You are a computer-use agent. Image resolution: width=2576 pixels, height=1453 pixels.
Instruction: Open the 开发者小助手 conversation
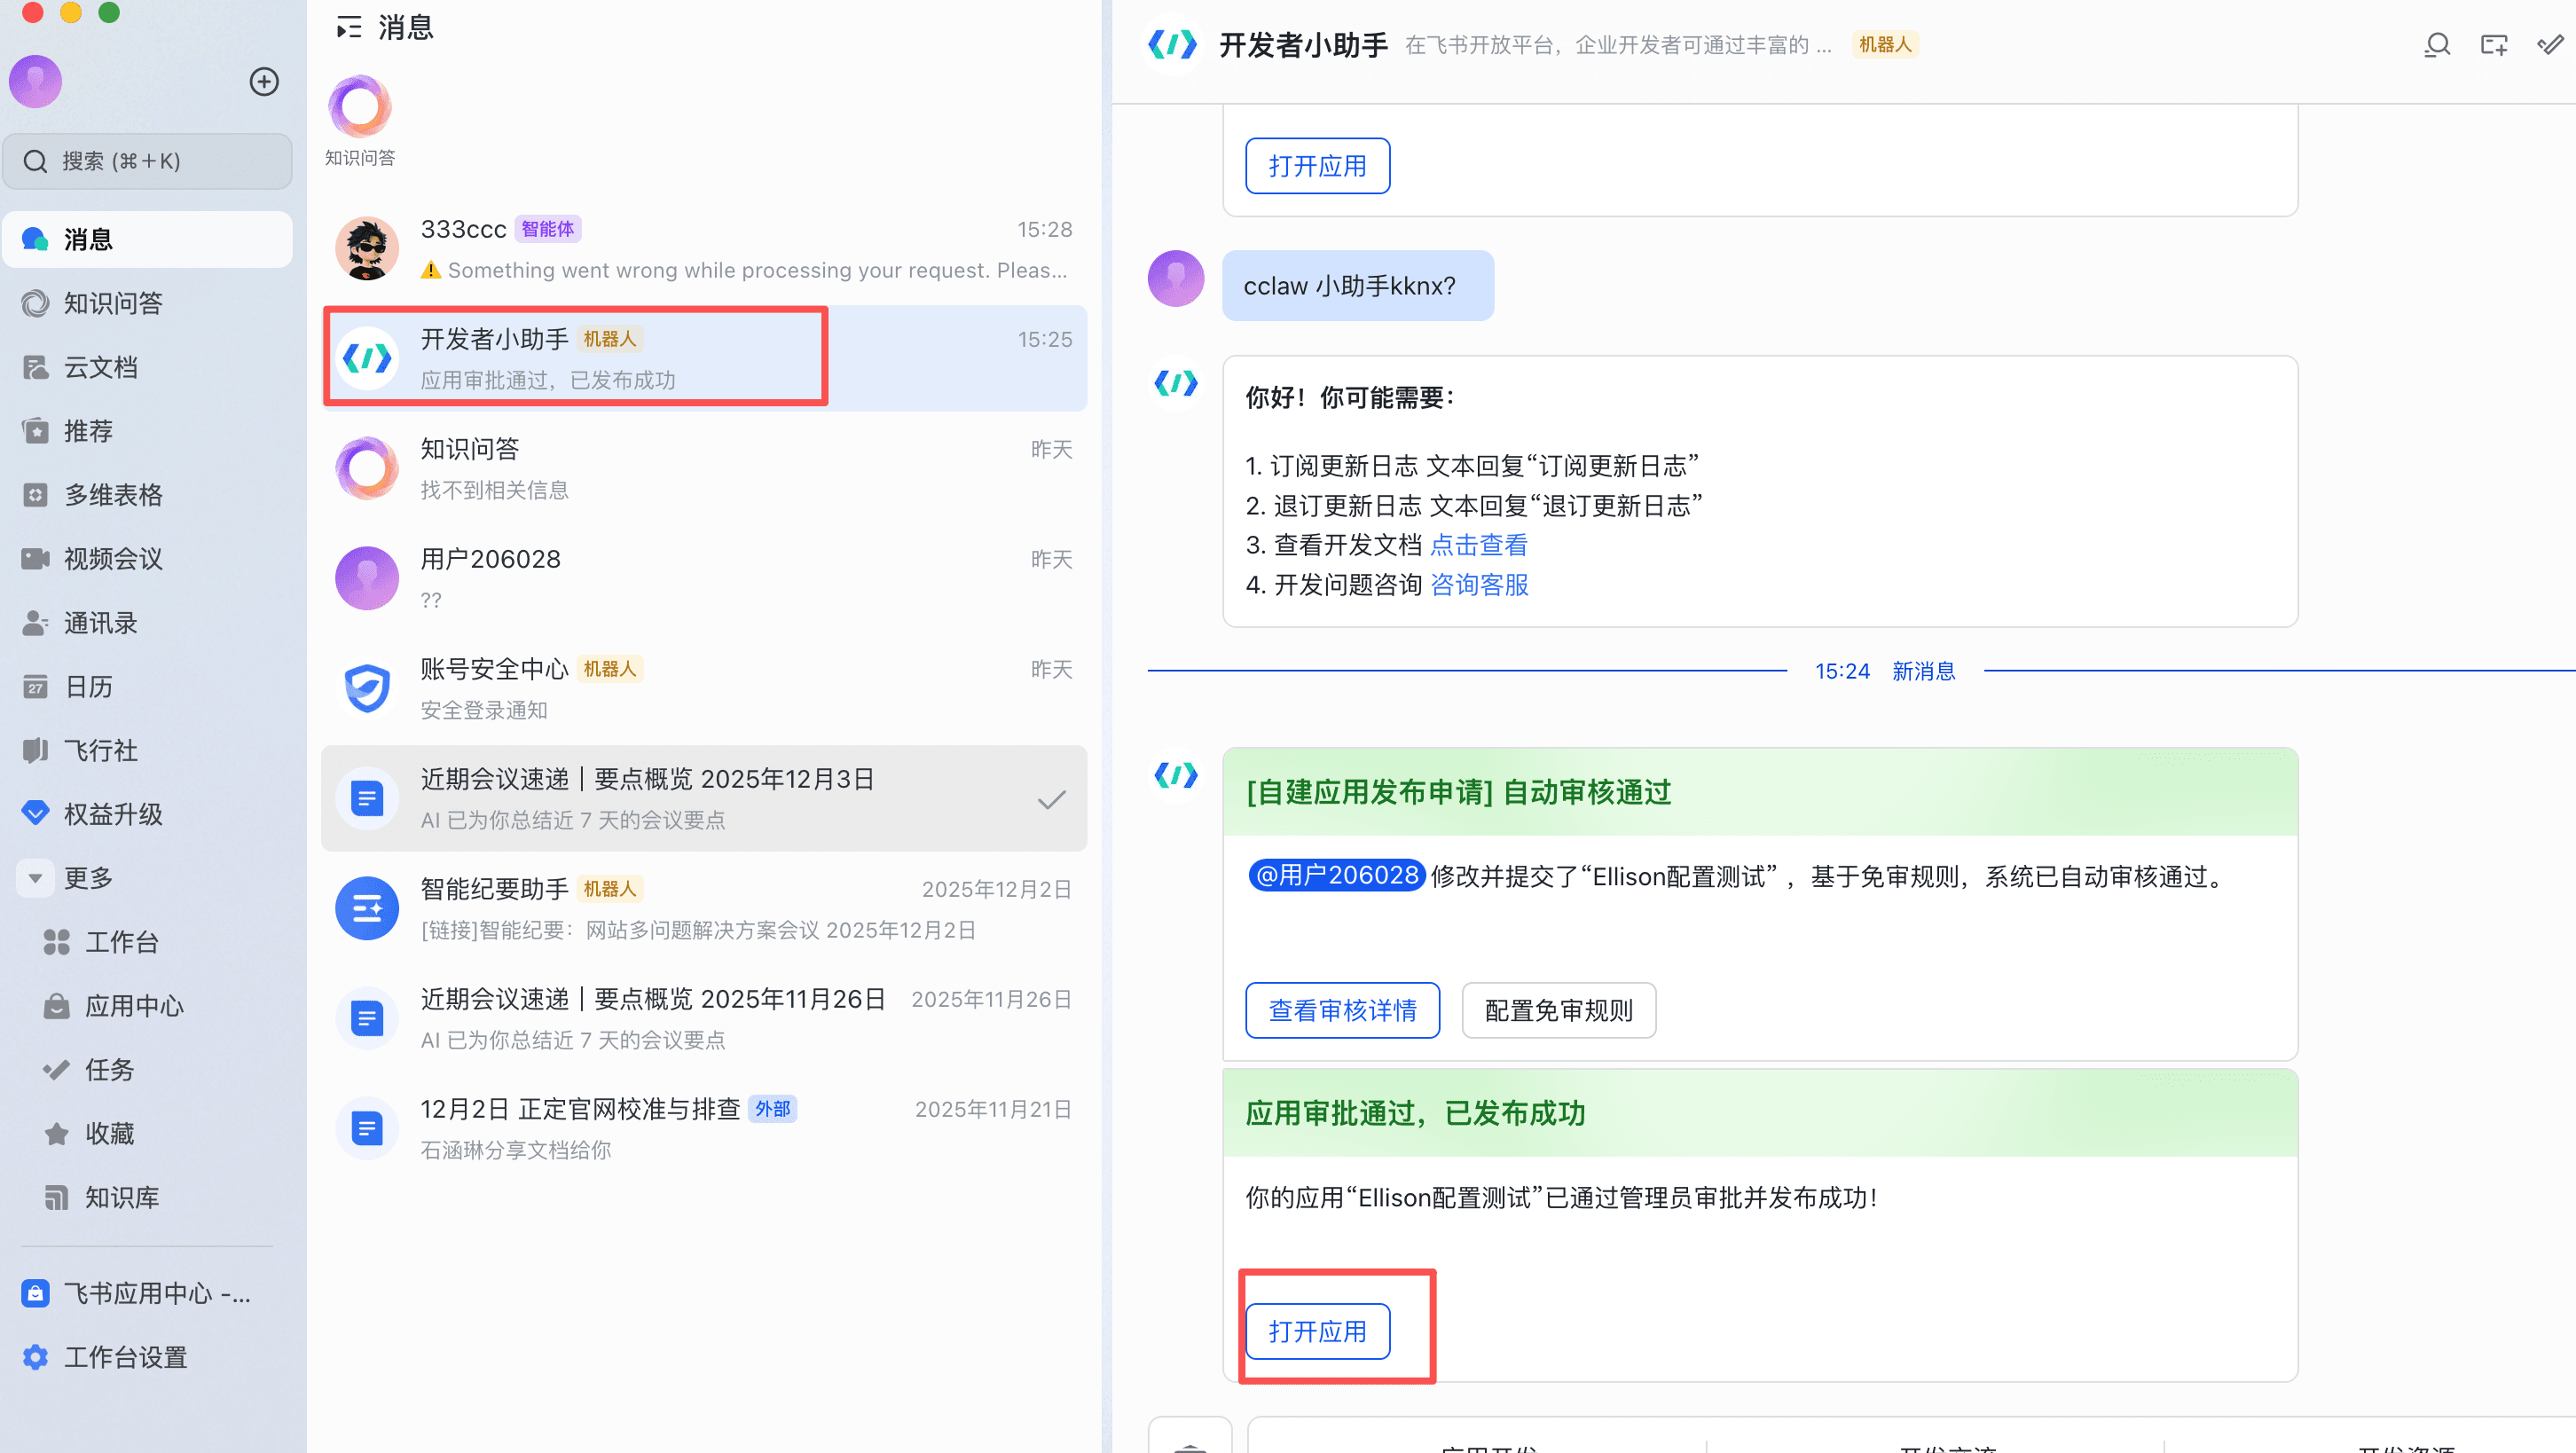point(704,358)
